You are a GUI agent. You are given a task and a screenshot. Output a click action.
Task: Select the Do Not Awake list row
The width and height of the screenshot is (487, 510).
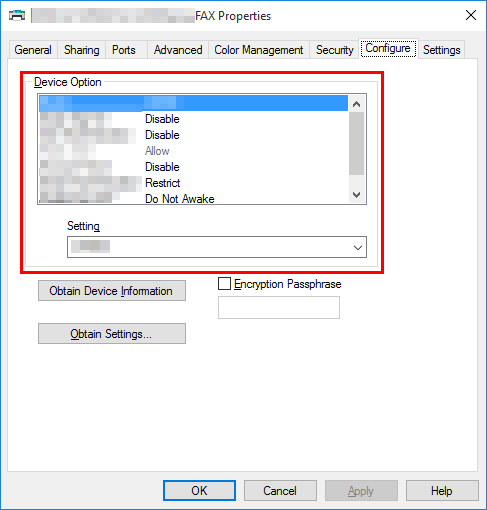pyautogui.click(x=193, y=199)
